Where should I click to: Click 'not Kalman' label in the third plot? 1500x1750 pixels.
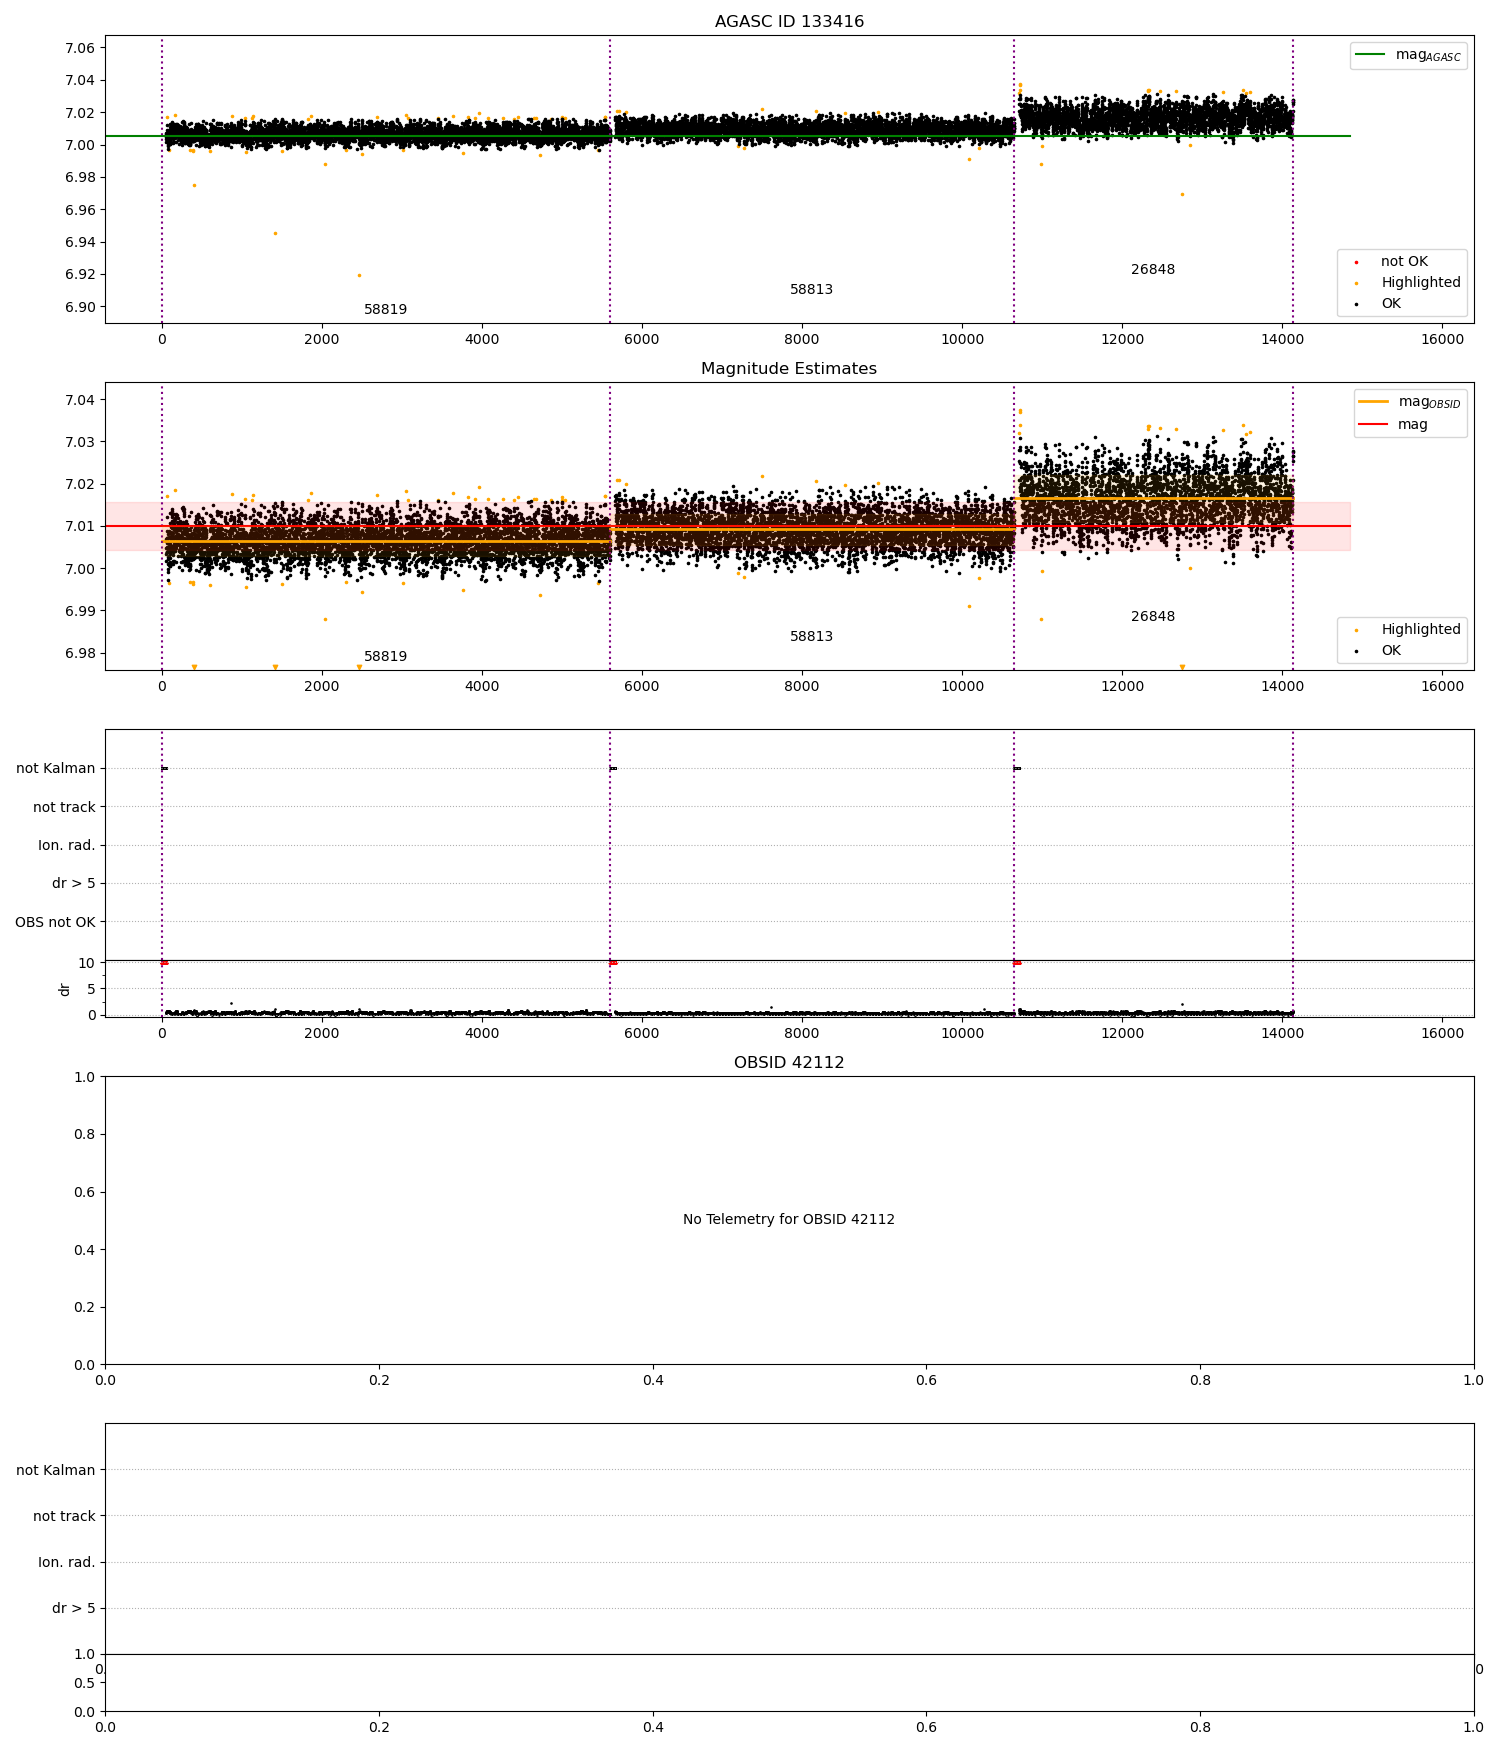(56, 769)
